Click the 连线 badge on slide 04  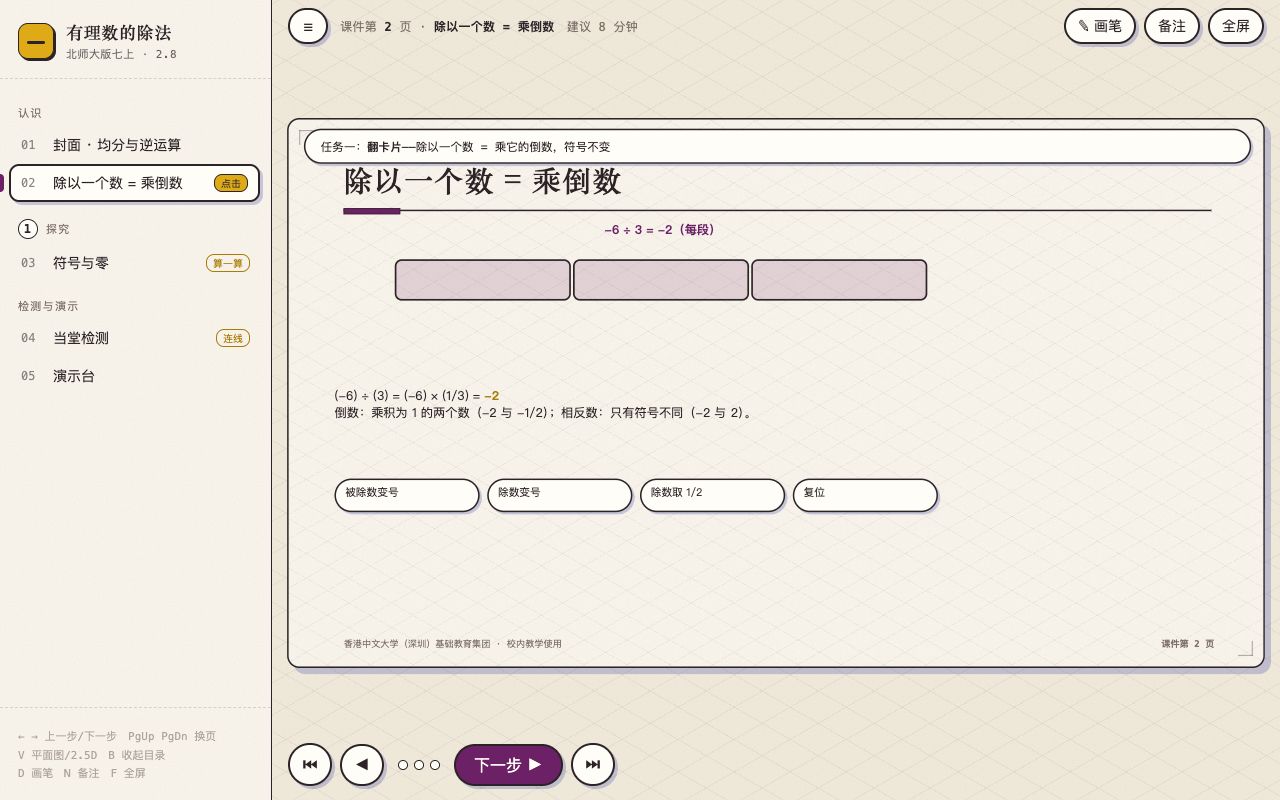[233, 338]
